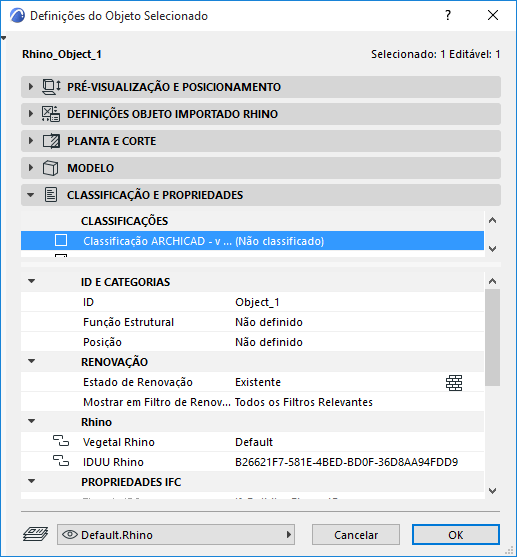Click the Planta e Corte panel icon

tap(51, 141)
